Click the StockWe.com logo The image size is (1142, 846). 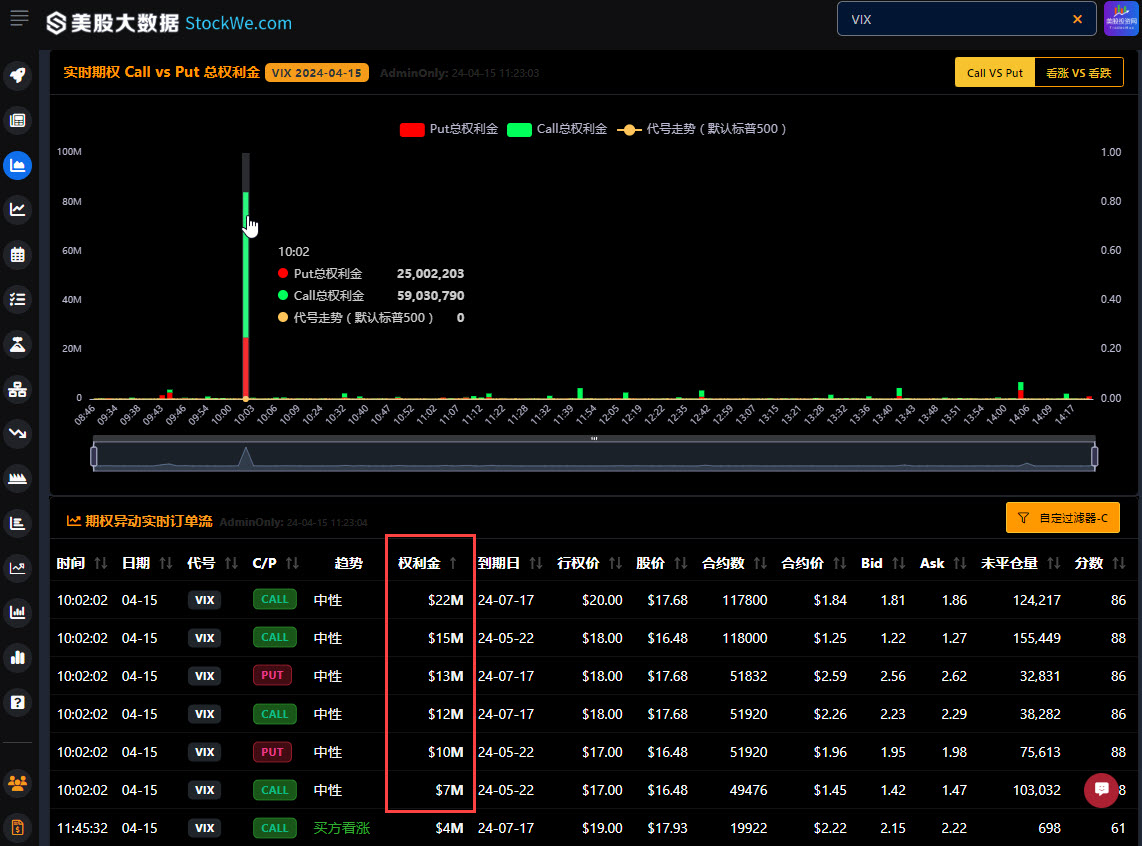169,23
